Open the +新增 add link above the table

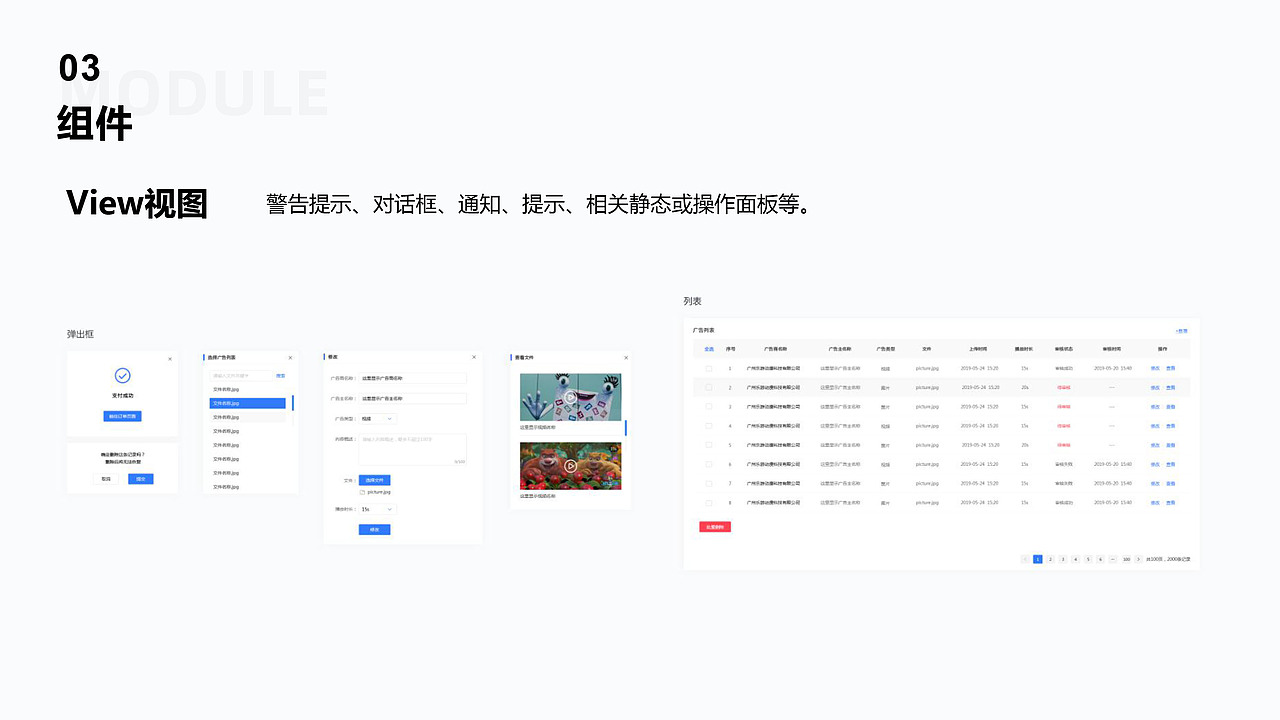[1180, 331]
